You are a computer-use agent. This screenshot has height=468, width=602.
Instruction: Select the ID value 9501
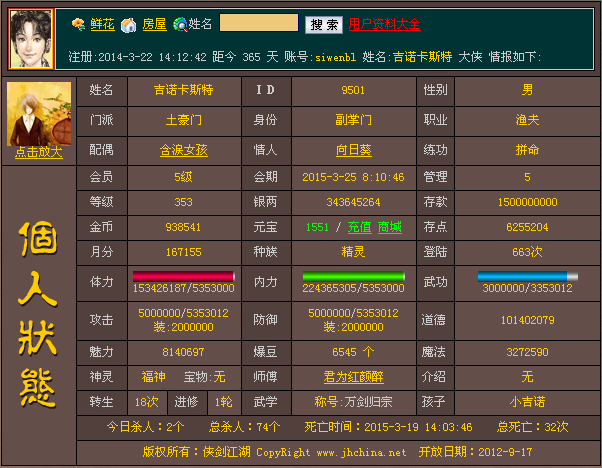coord(353,90)
